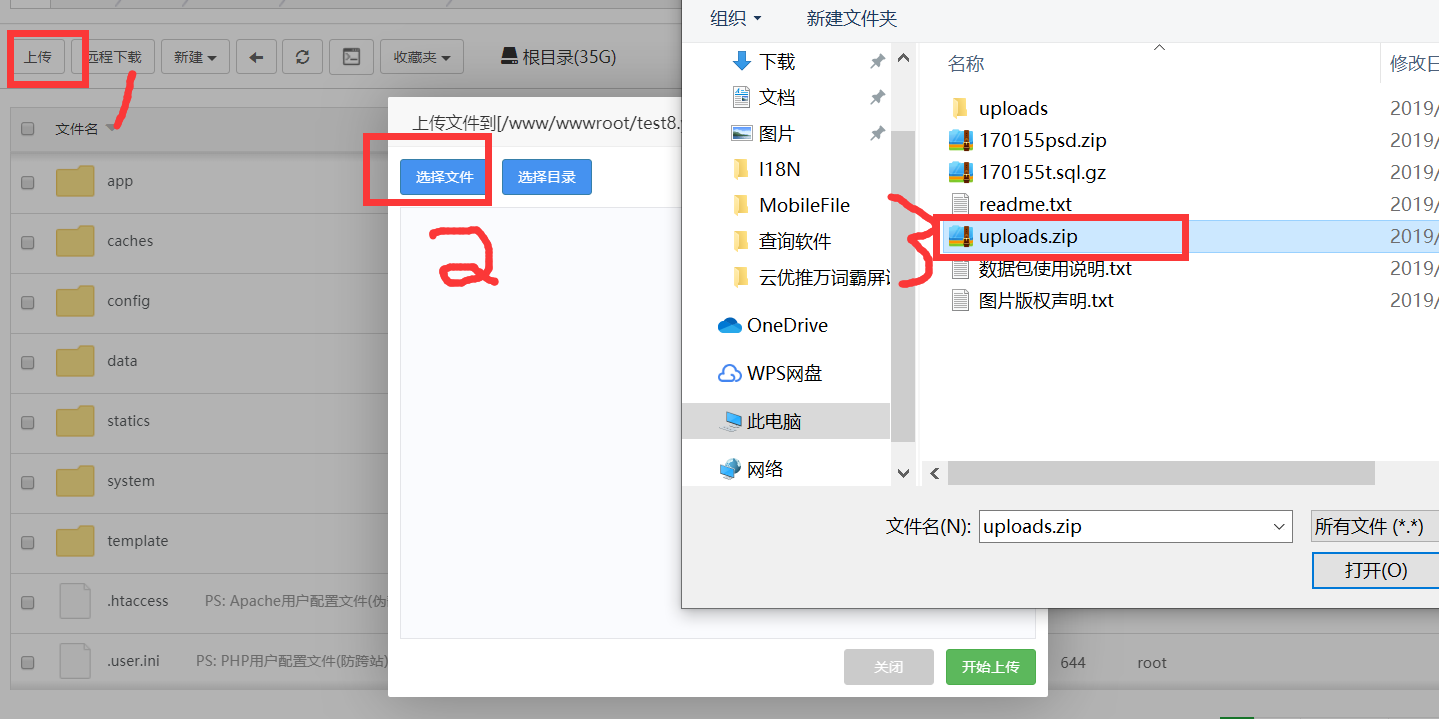Click the horizontal scrollbar in file list

click(1161, 473)
